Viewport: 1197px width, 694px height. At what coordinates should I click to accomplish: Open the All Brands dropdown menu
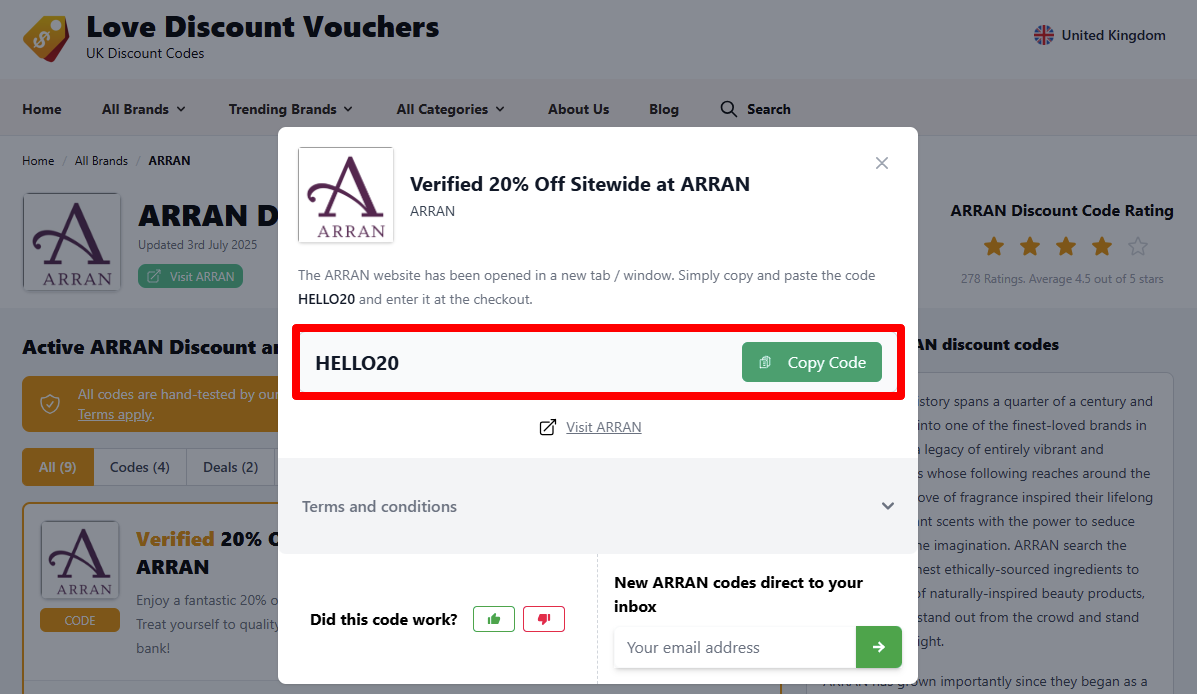144,109
